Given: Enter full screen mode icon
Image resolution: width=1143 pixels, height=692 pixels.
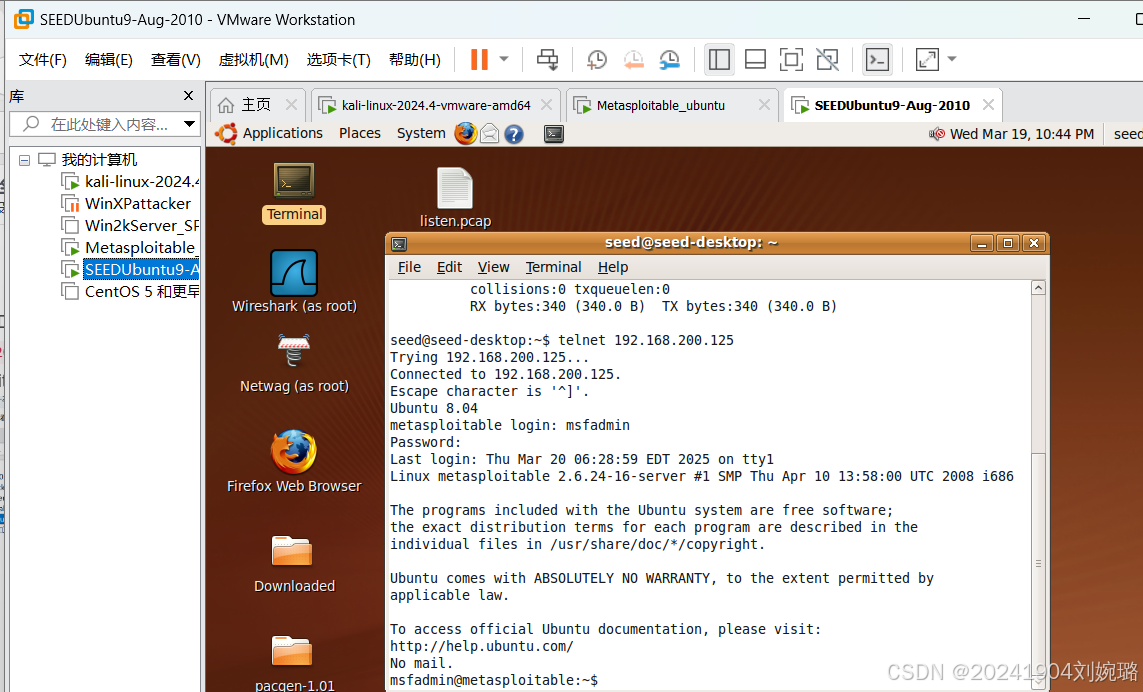Looking at the screenshot, I should click(791, 59).
